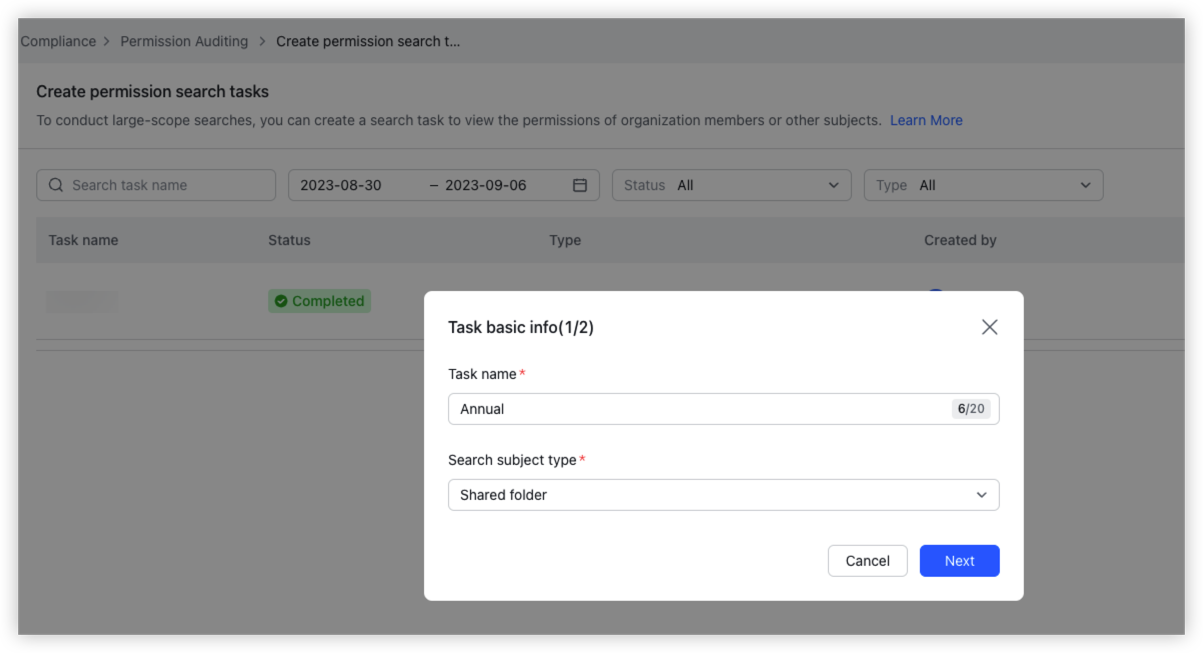Click the Compliance breadcrumb item
The image size is (1203, 653).
click(58, 41)
